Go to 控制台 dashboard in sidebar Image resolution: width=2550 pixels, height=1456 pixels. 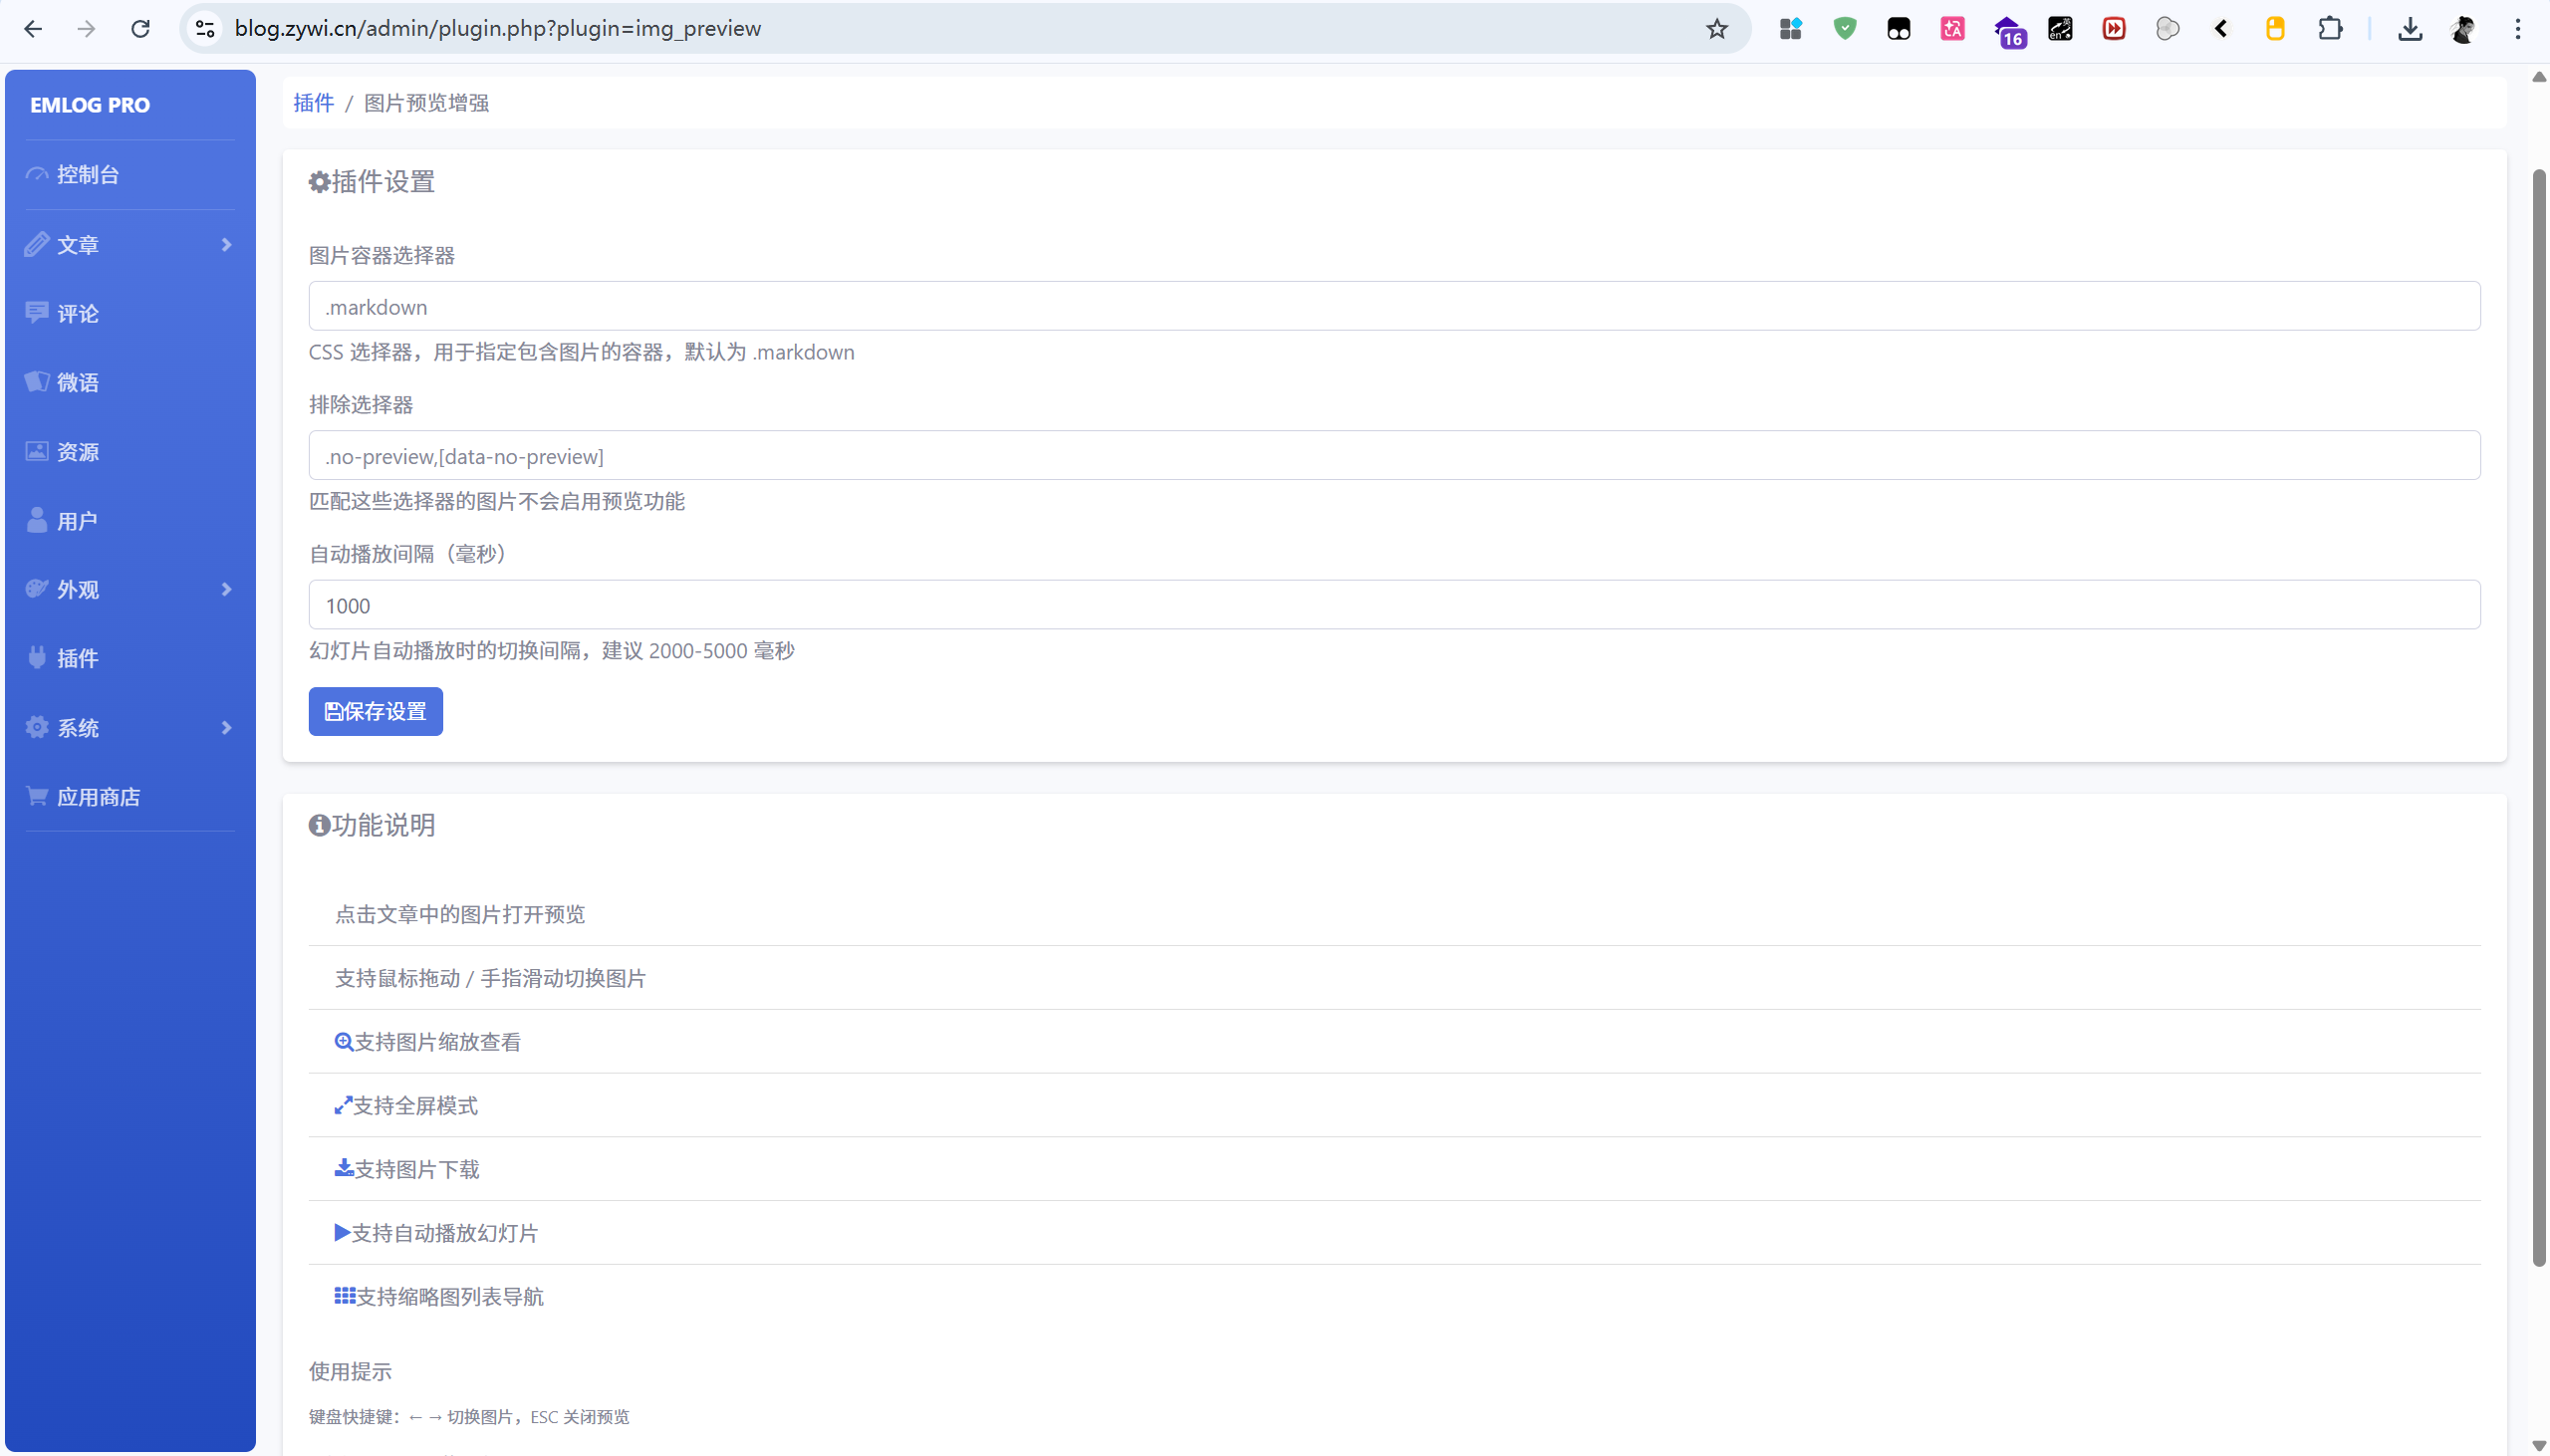point(130,175)
